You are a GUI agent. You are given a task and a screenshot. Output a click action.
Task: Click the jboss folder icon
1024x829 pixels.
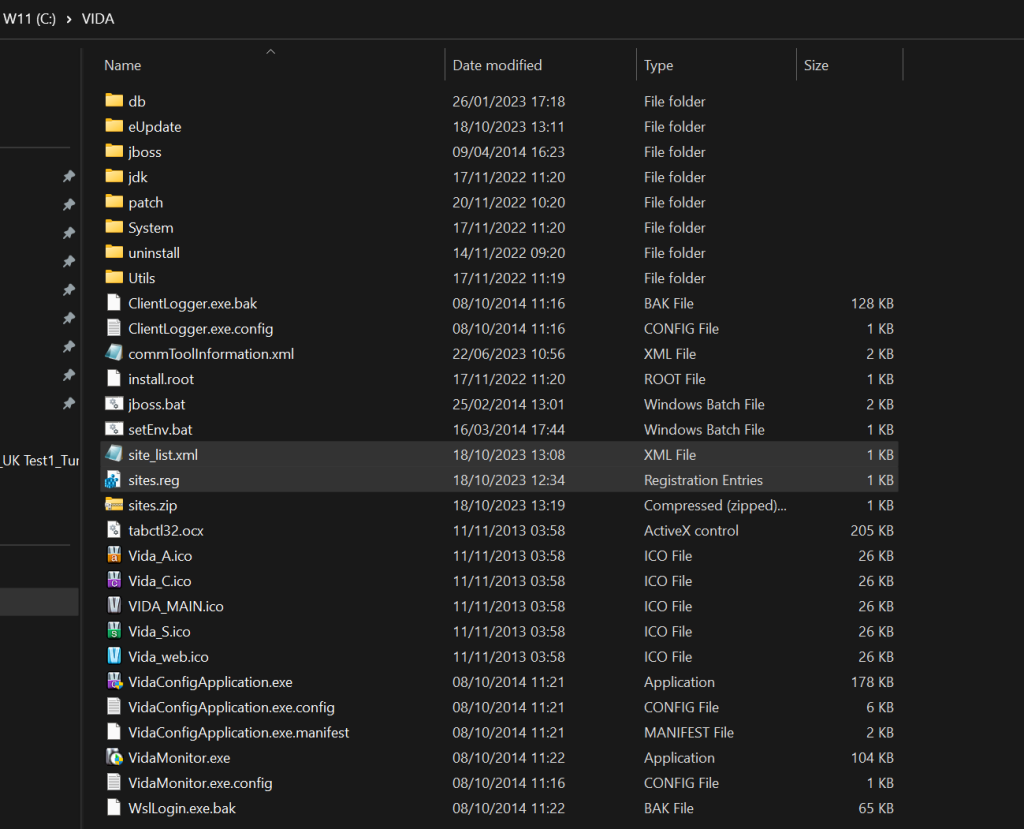coord(114,151)
